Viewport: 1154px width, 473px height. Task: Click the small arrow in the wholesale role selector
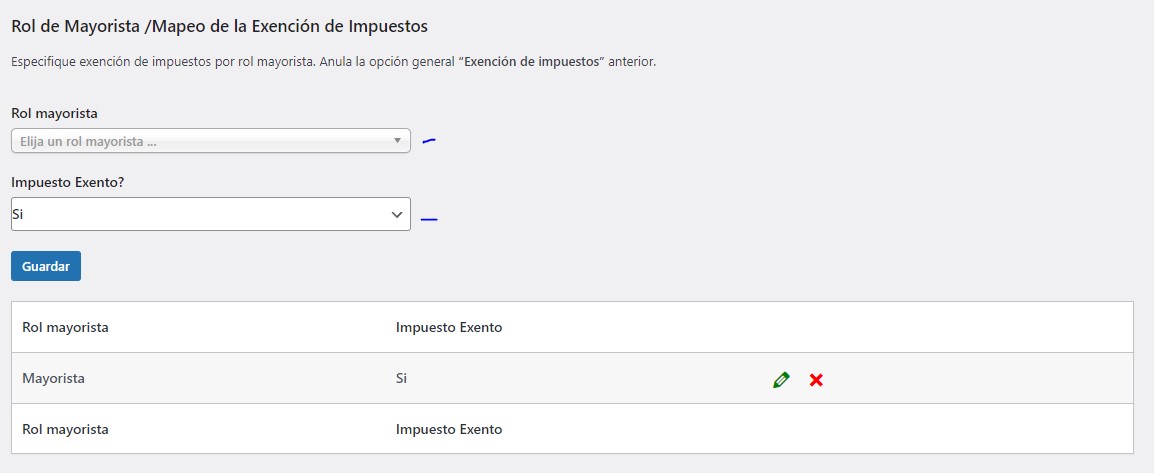click(x=397, y=141)
